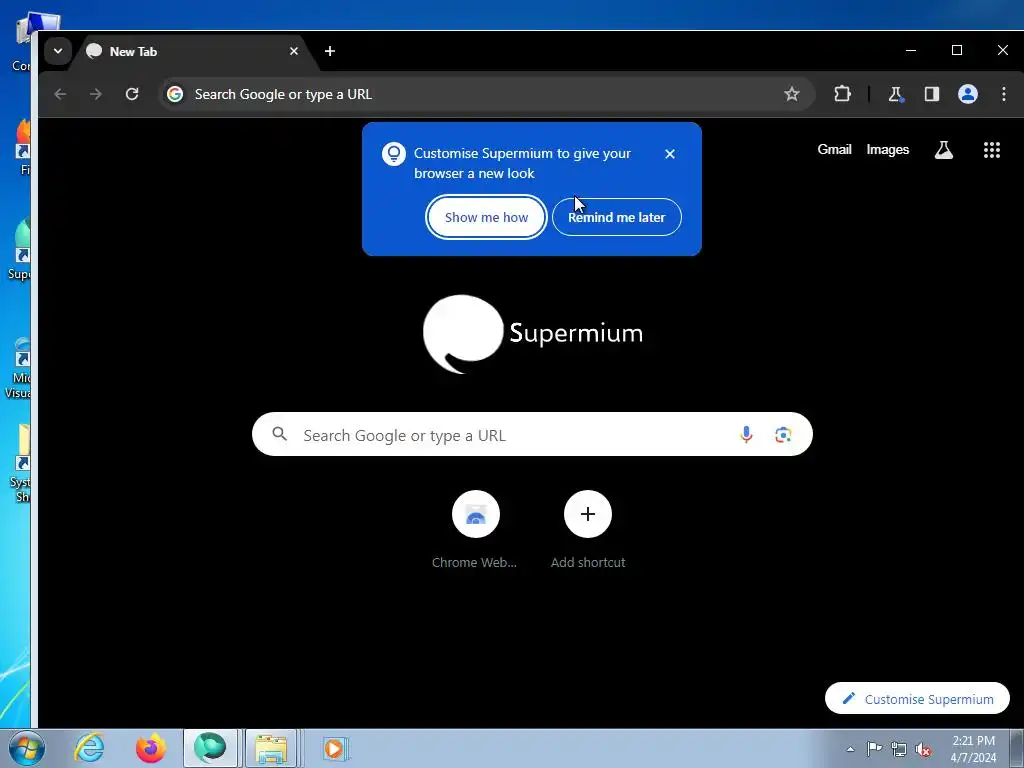
Task: Go forward using the forward arrow
Action: [x=96, y=94]
